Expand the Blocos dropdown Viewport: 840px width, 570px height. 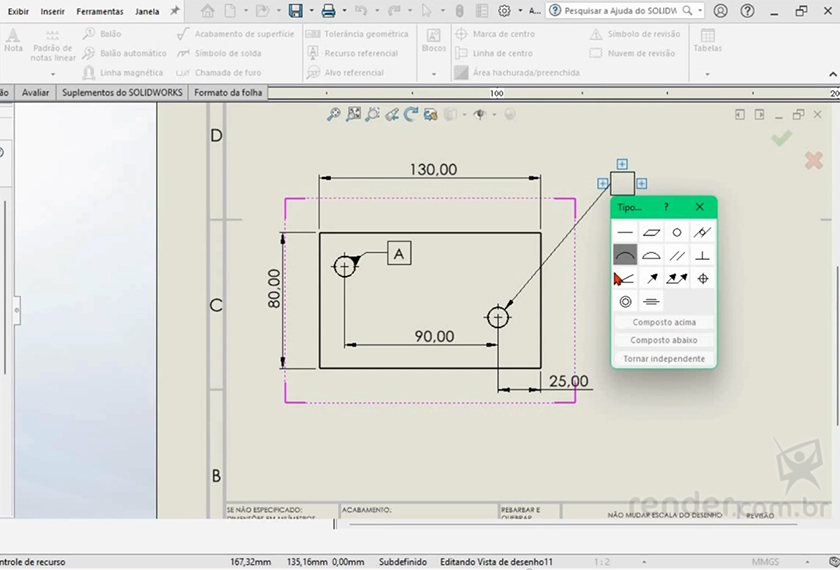(x=434, y=73)
